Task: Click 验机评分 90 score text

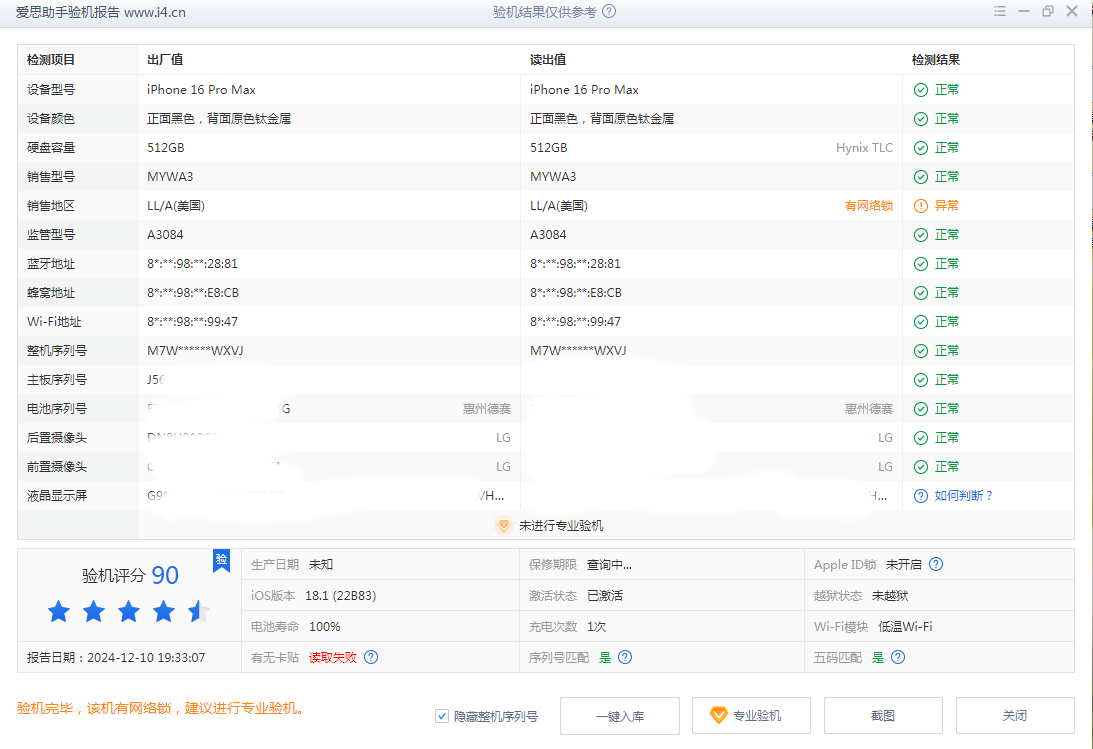Action: click(x=130, y=575)
